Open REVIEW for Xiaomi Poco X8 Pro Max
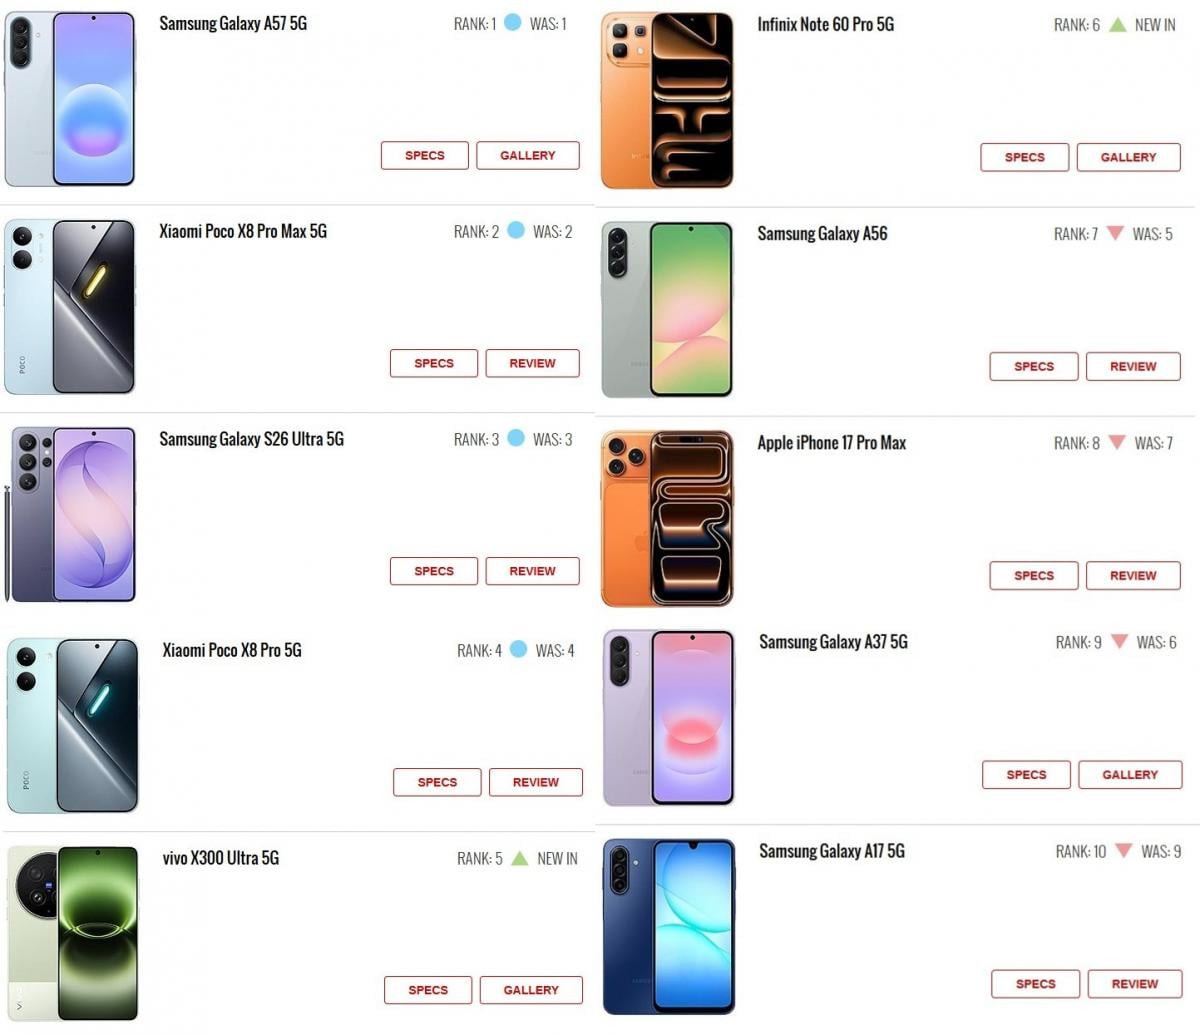The height and width of the screenshot is (1035, 1200). (x=532, y=363)
